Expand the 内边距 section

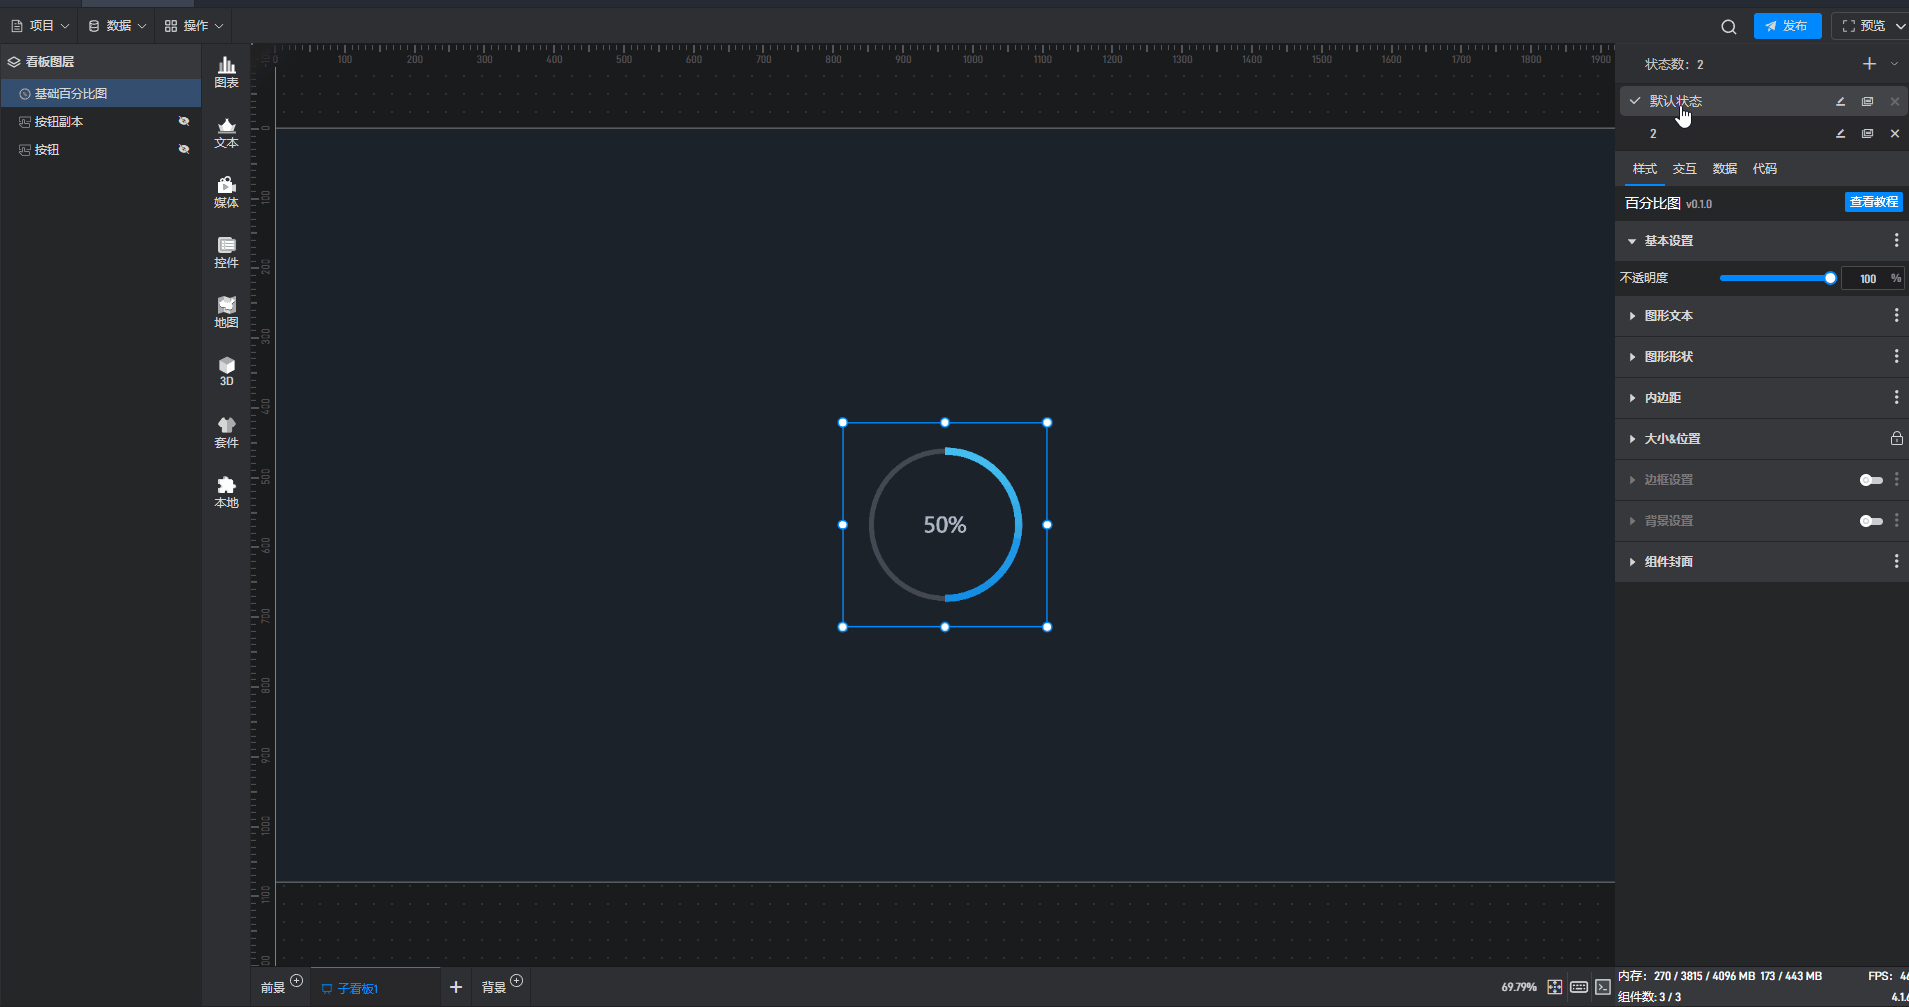[1662, 398]
